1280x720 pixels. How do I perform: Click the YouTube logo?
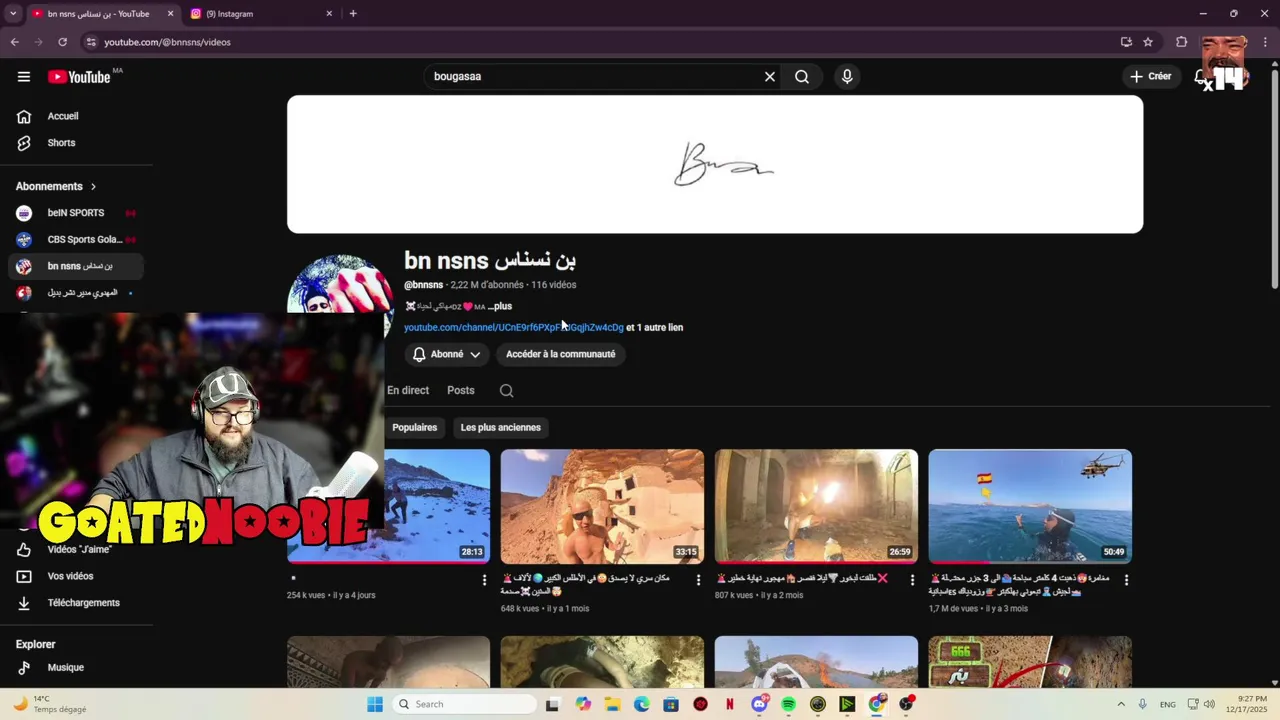point(79,77)
